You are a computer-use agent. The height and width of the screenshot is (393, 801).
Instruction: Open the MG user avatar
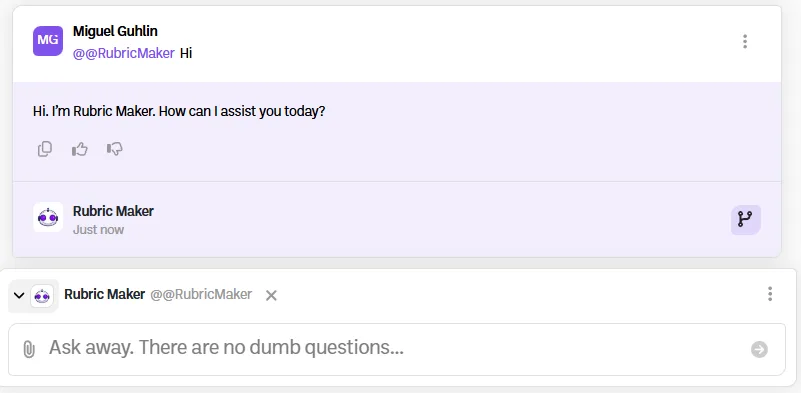pyautogui.click(x=48, y=41)
